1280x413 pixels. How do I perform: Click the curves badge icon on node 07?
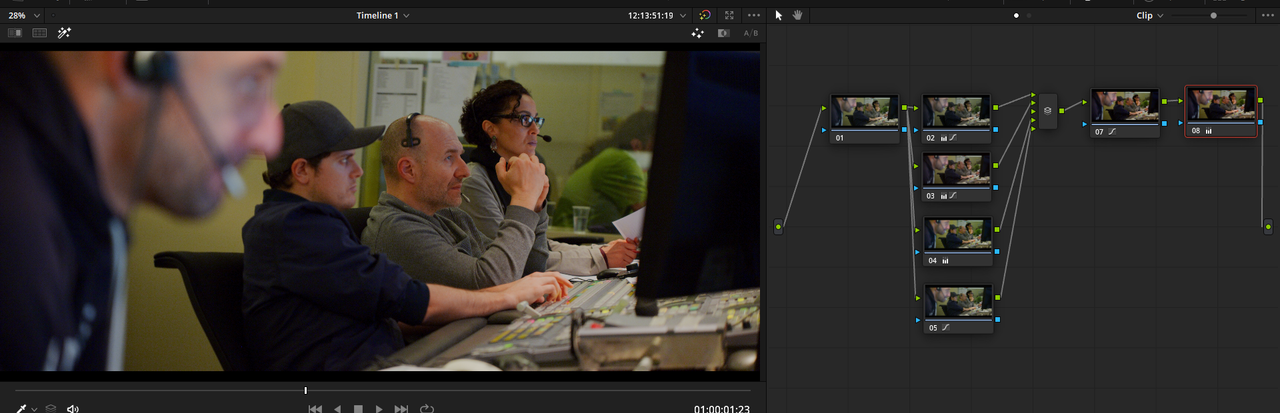(x=1112, y=131)
